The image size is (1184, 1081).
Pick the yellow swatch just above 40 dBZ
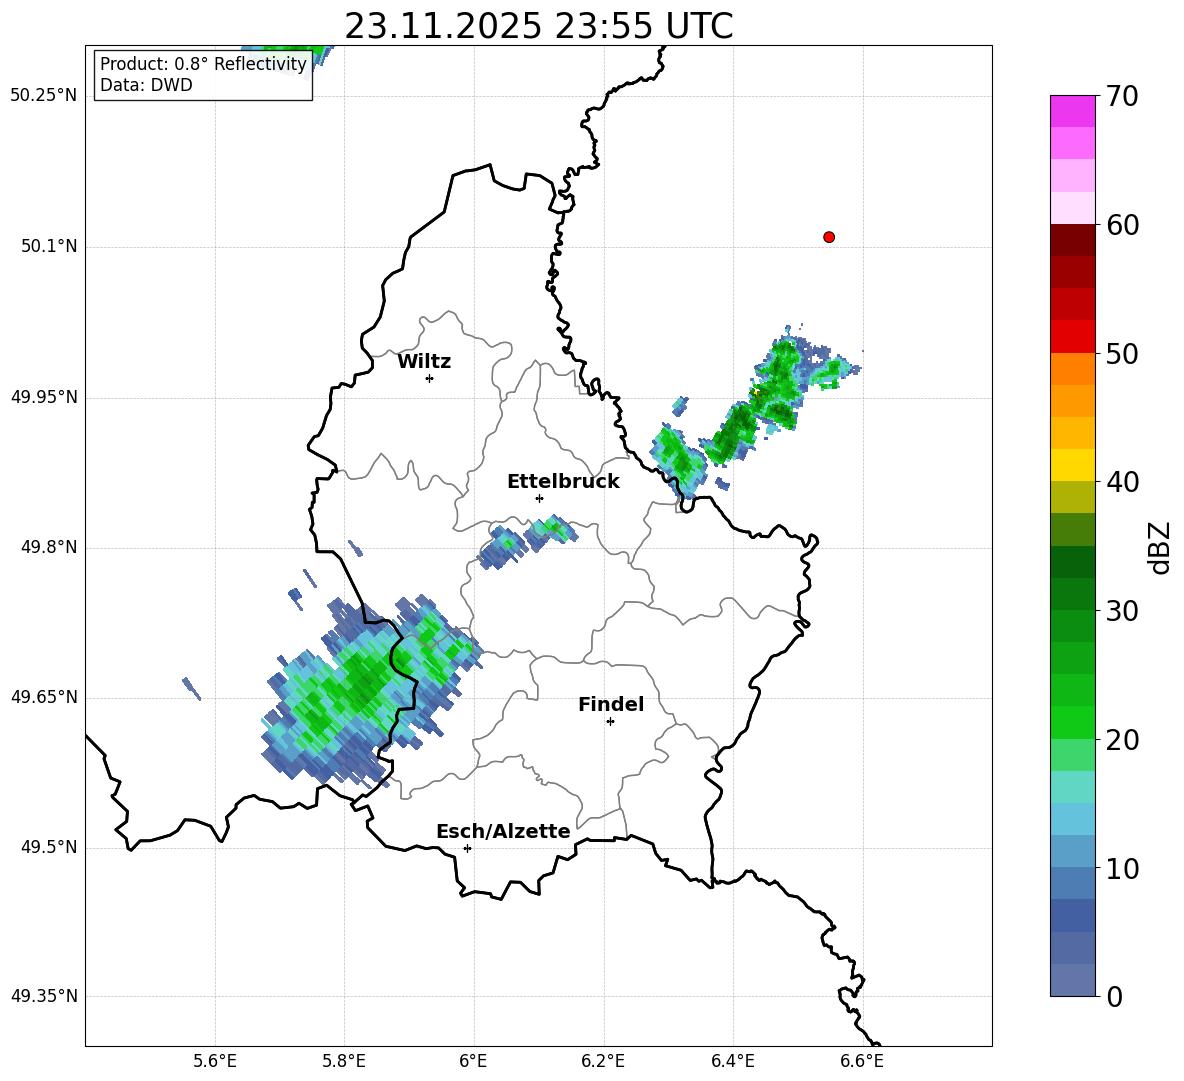1072,465
